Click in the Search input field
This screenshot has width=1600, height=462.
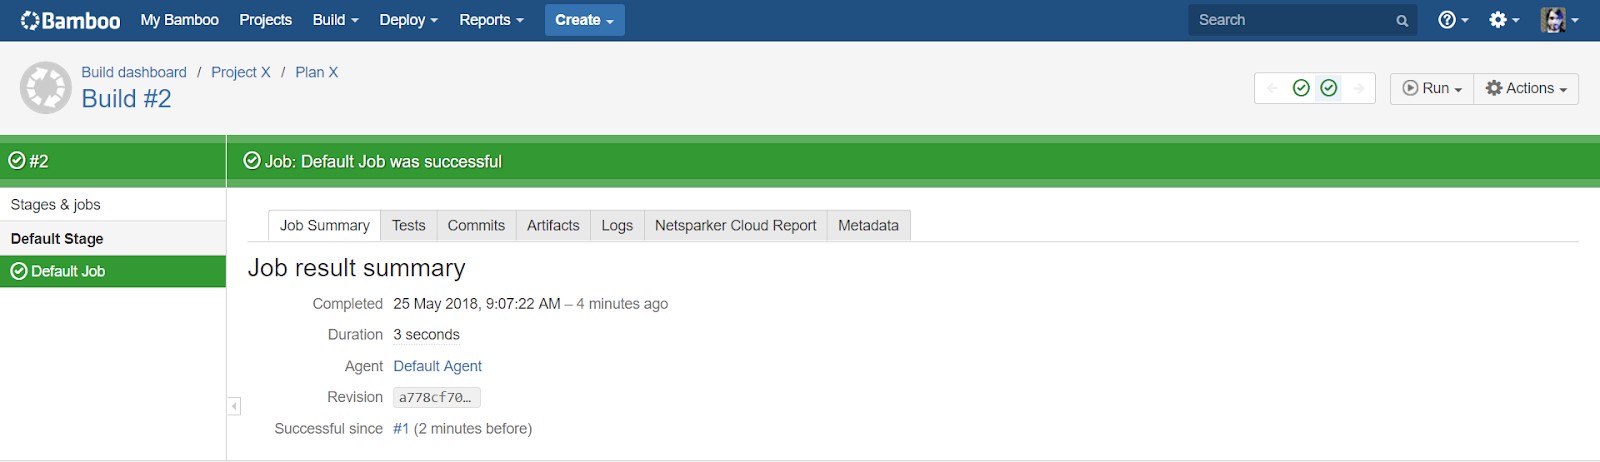coord(1290,20)
